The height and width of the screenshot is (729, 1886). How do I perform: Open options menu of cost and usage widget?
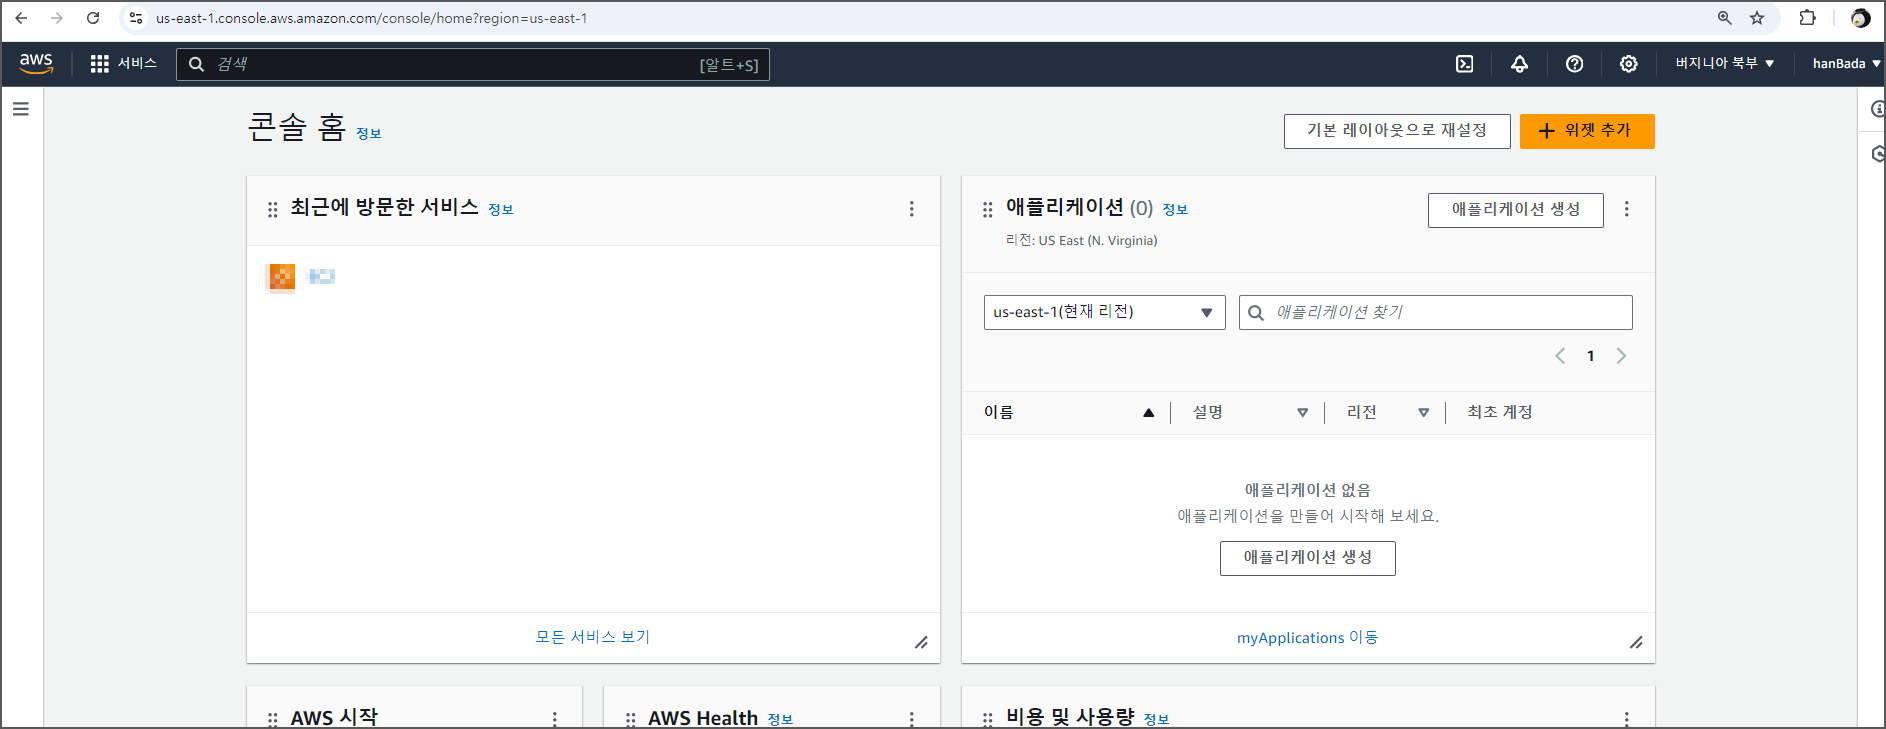[1627, 719]
